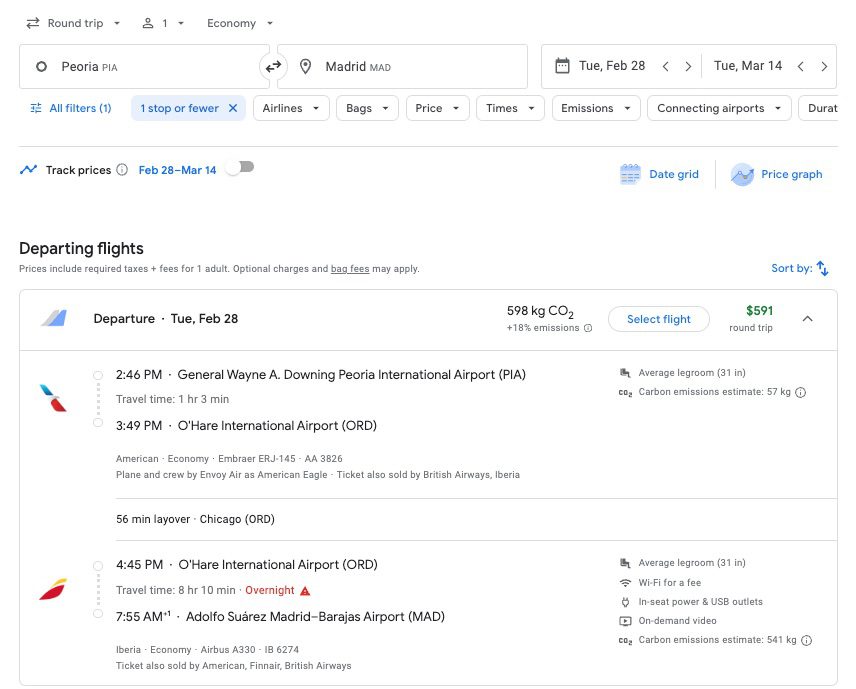
Task: Advance departure date to next day
Action: pos(688,67)
